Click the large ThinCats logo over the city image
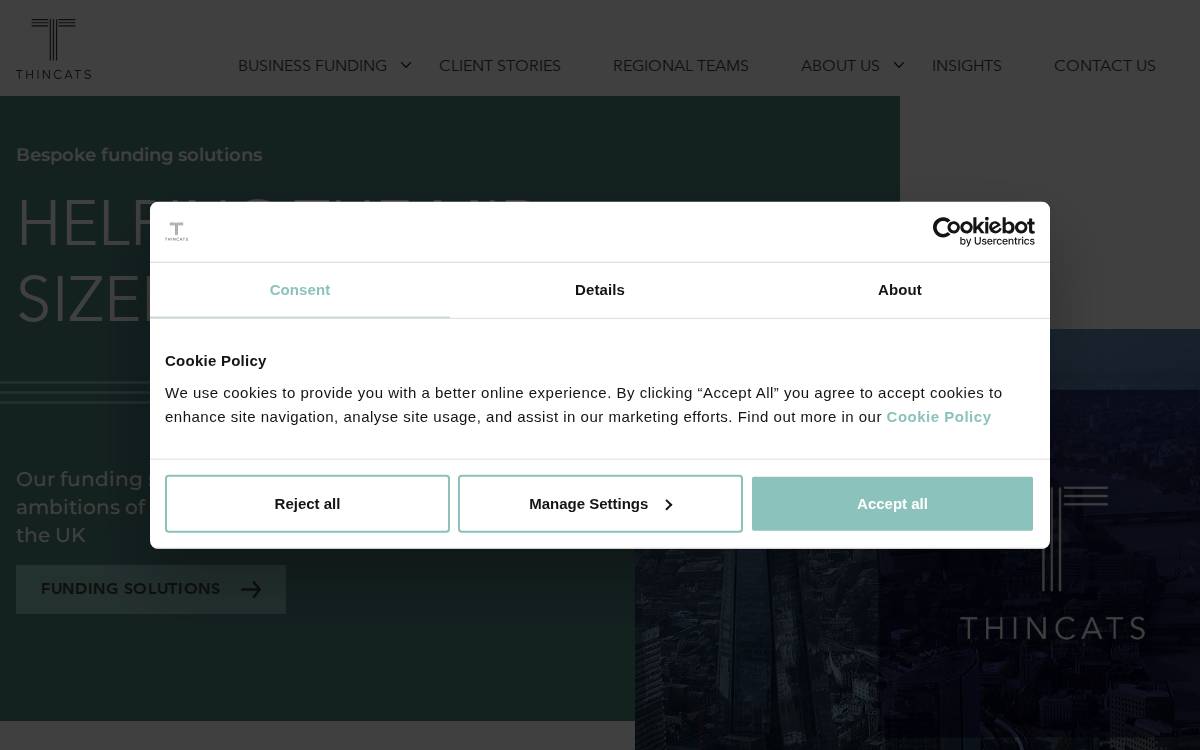Viewport: 1200px width, 750px height. click(x=1053, y=563)
